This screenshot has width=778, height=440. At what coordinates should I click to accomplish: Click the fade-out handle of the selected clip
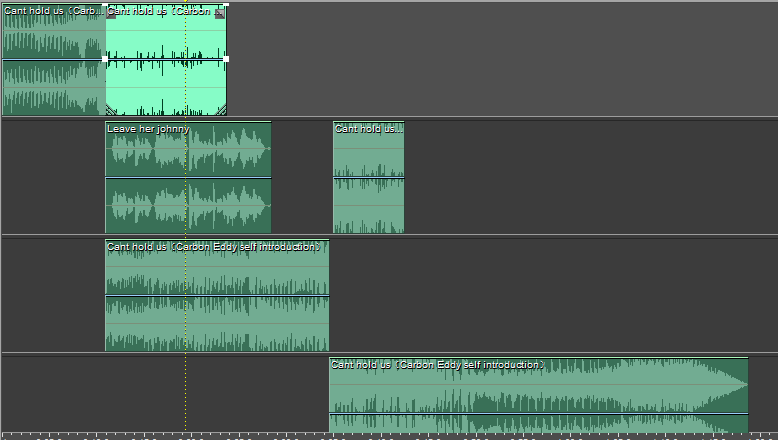(220, 14)
